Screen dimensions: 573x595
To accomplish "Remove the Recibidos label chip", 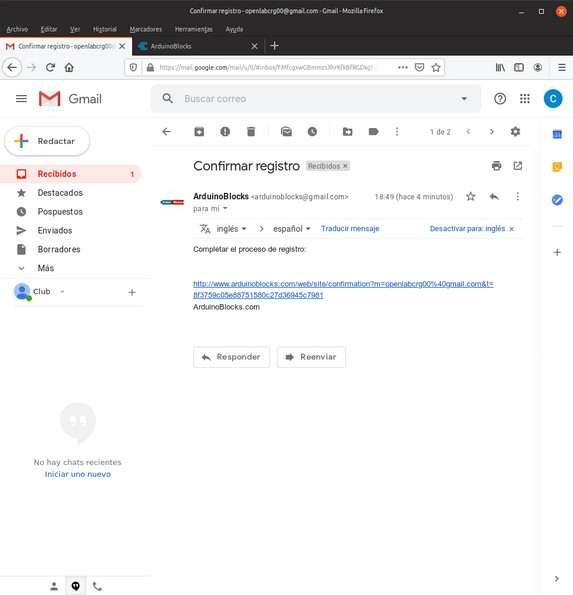I will 345,166.
